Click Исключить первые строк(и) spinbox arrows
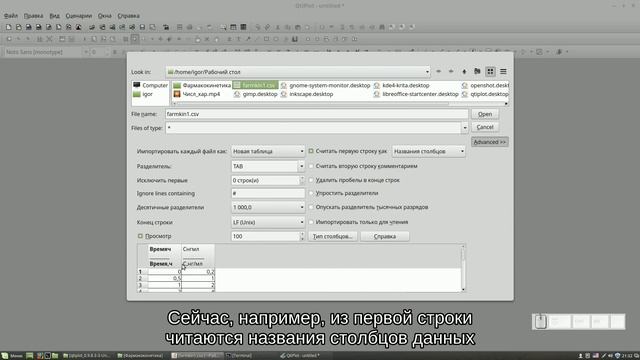The width and height of the screenshot is (640, 360). tap(302, 180)
